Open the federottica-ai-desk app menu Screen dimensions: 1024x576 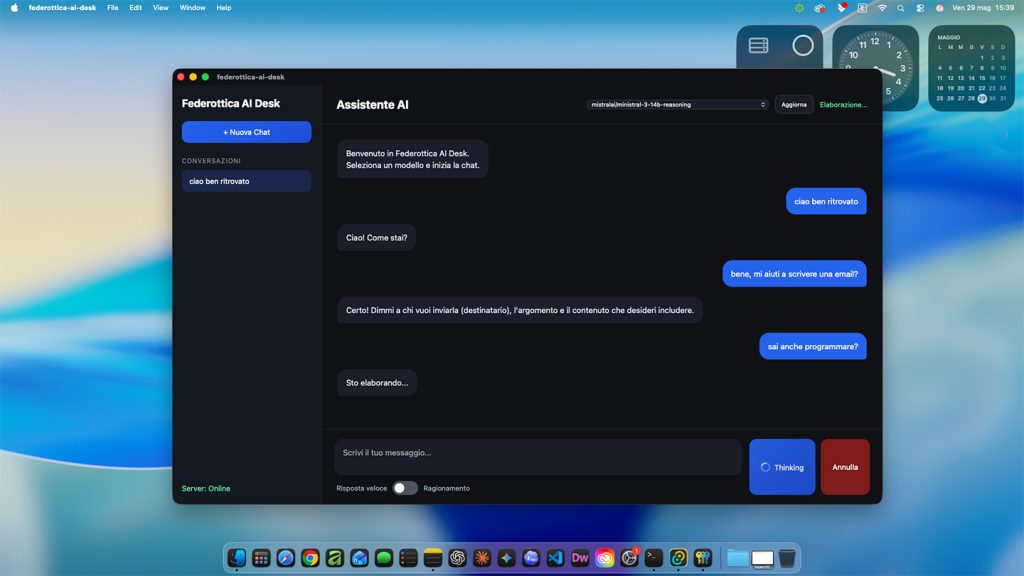tap(62, 8)
